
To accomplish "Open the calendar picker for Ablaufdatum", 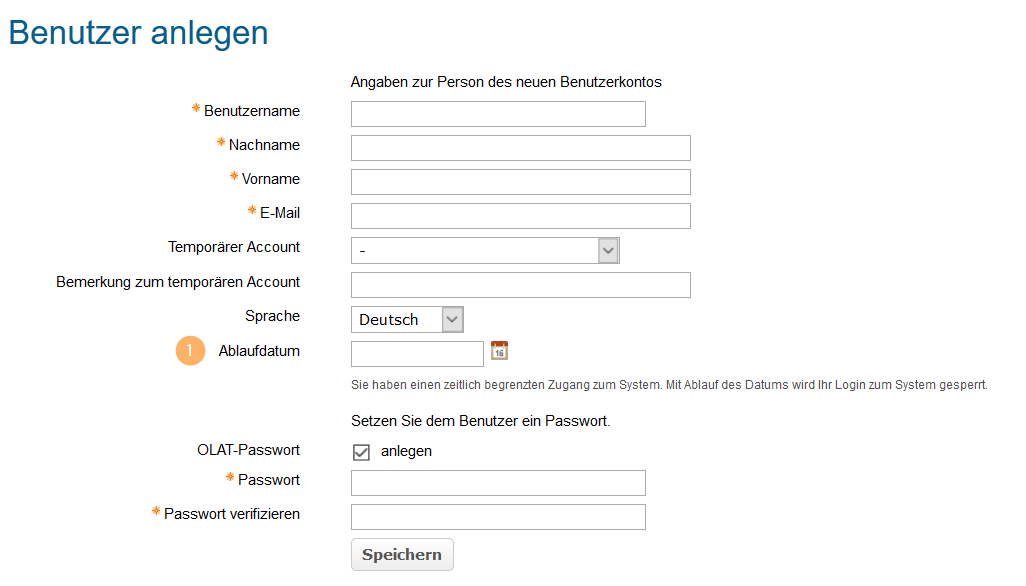I will click(499, 351).
